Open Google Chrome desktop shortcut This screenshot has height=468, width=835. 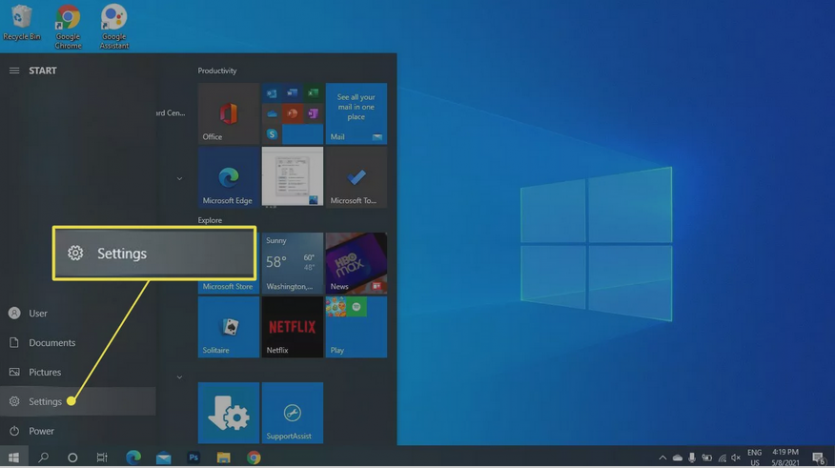tap(68, 26)
